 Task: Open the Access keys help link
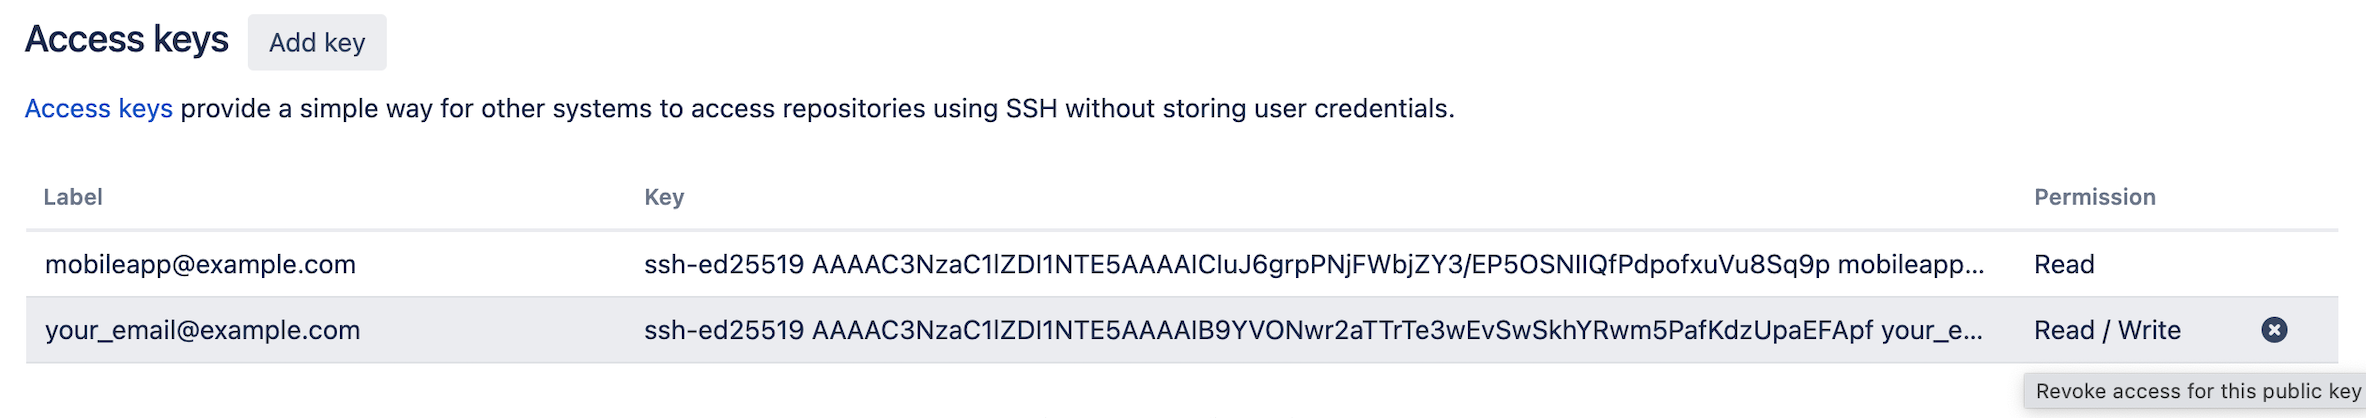point(99,108)
